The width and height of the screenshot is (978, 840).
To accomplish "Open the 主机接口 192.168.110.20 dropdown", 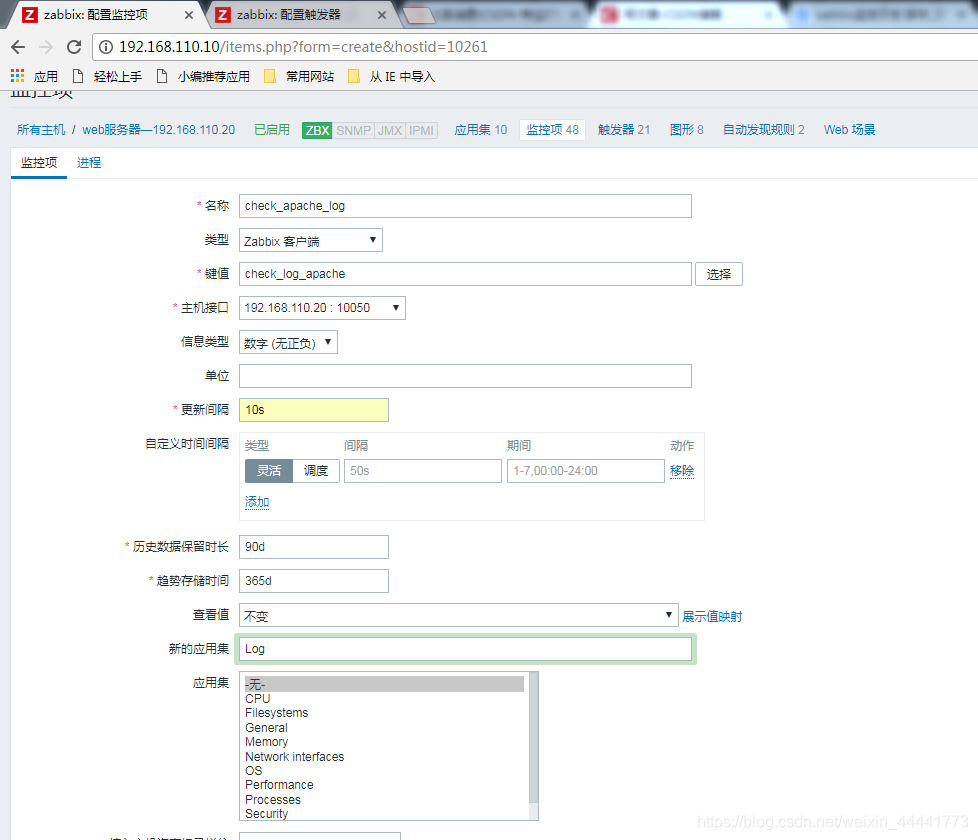I will (322, 308).
